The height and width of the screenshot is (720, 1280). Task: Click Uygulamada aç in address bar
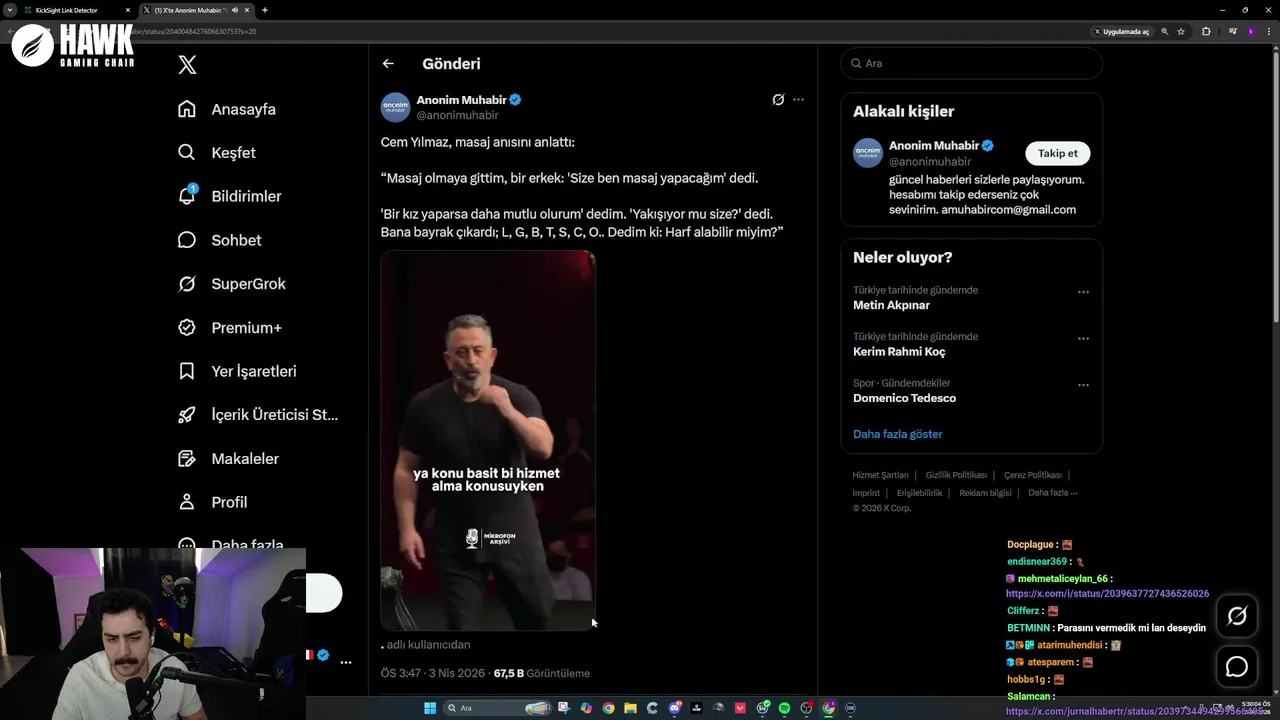tap(1122, 31)
